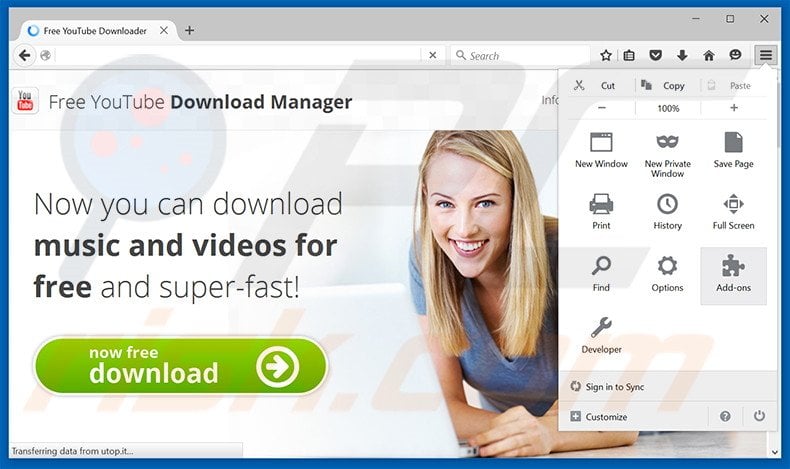Click inside the Search field
Image resolution: width=790 pixels, height=469 pixels.
pyautogui.click(x=520, y=55)
